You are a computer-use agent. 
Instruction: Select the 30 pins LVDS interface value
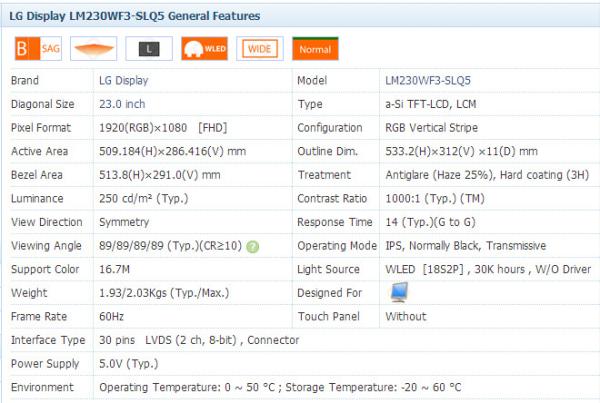point(199,340)
